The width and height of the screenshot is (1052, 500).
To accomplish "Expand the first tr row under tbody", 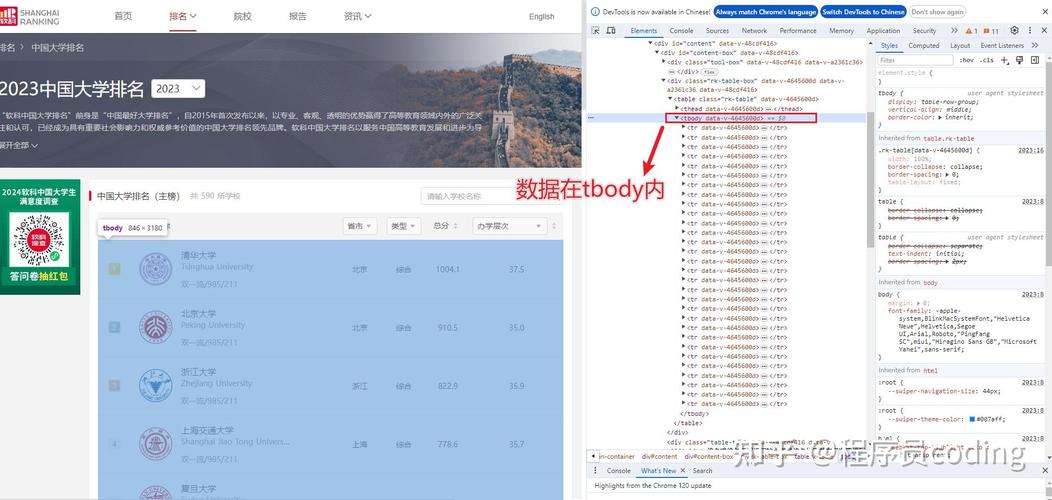I will click(x=684, y=128).
